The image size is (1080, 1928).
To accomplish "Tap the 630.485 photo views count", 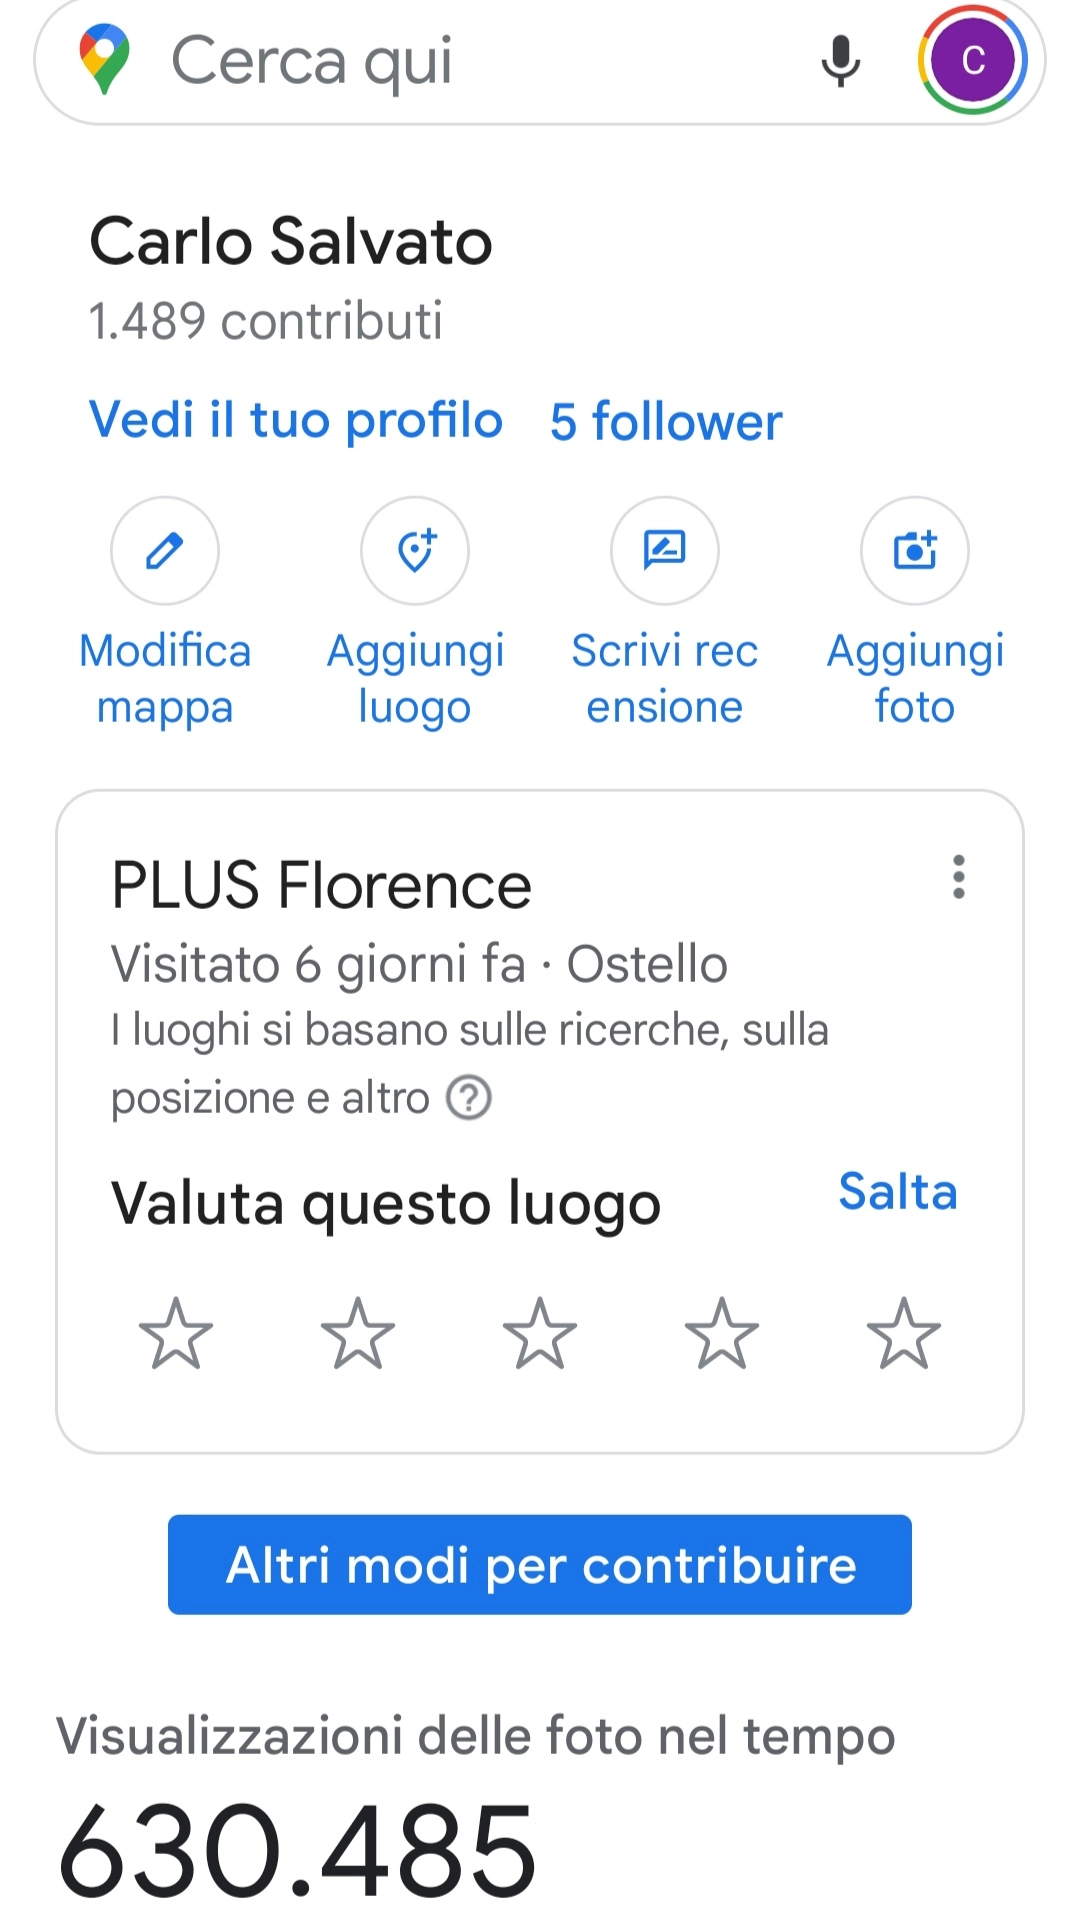I will click(298, 1850).
